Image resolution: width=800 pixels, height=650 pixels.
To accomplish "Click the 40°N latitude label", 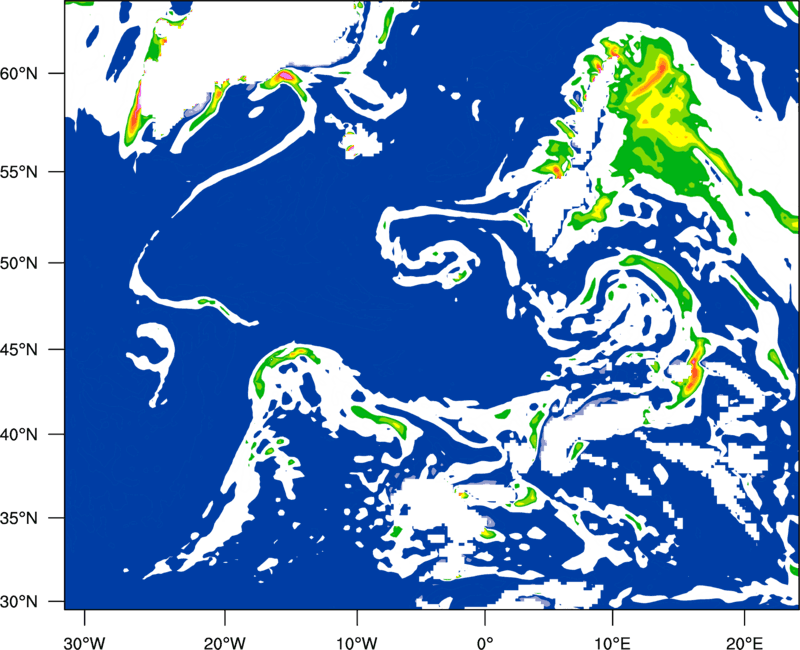I will (x=19, y=434).
